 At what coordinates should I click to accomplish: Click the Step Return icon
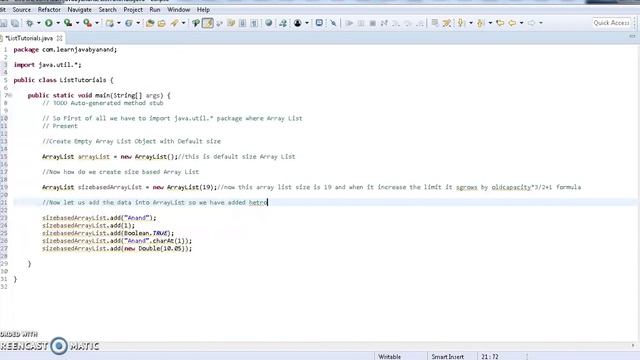420,23
